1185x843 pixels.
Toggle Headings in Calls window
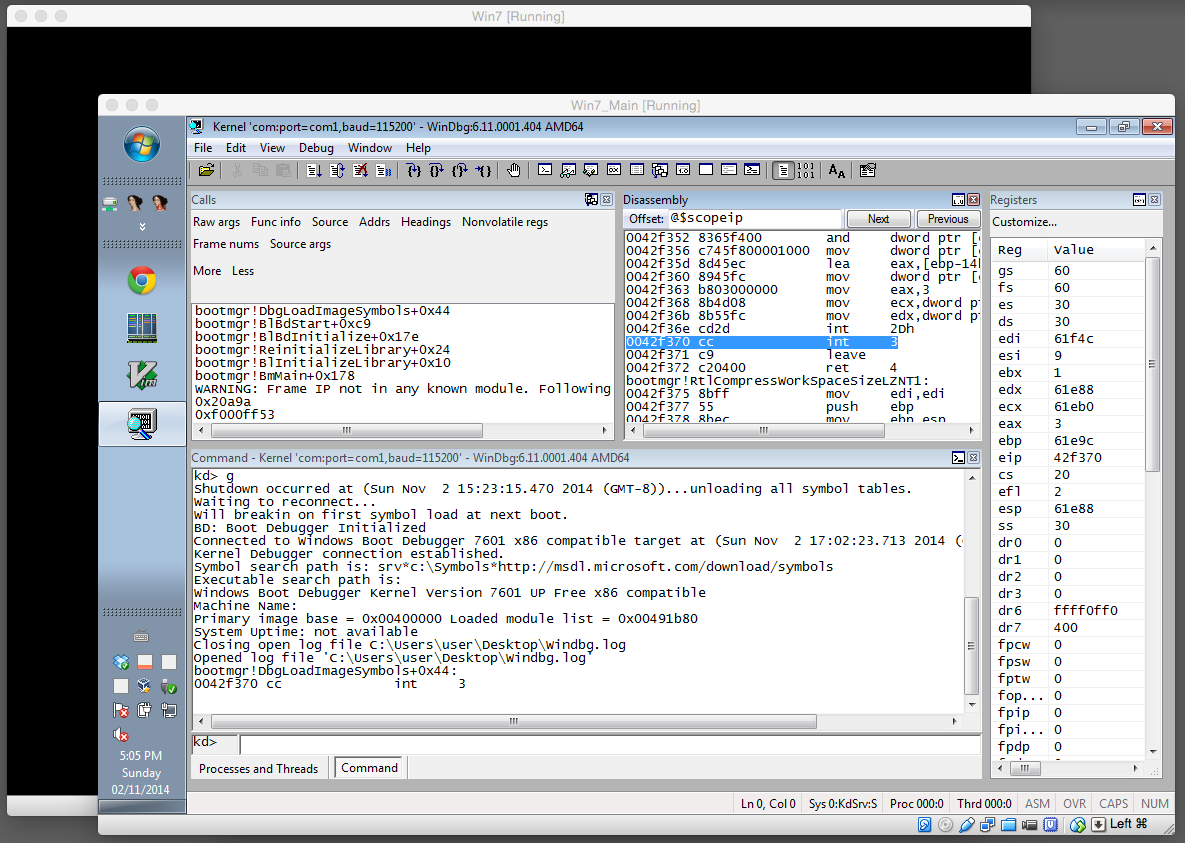[x=426, y=222]
